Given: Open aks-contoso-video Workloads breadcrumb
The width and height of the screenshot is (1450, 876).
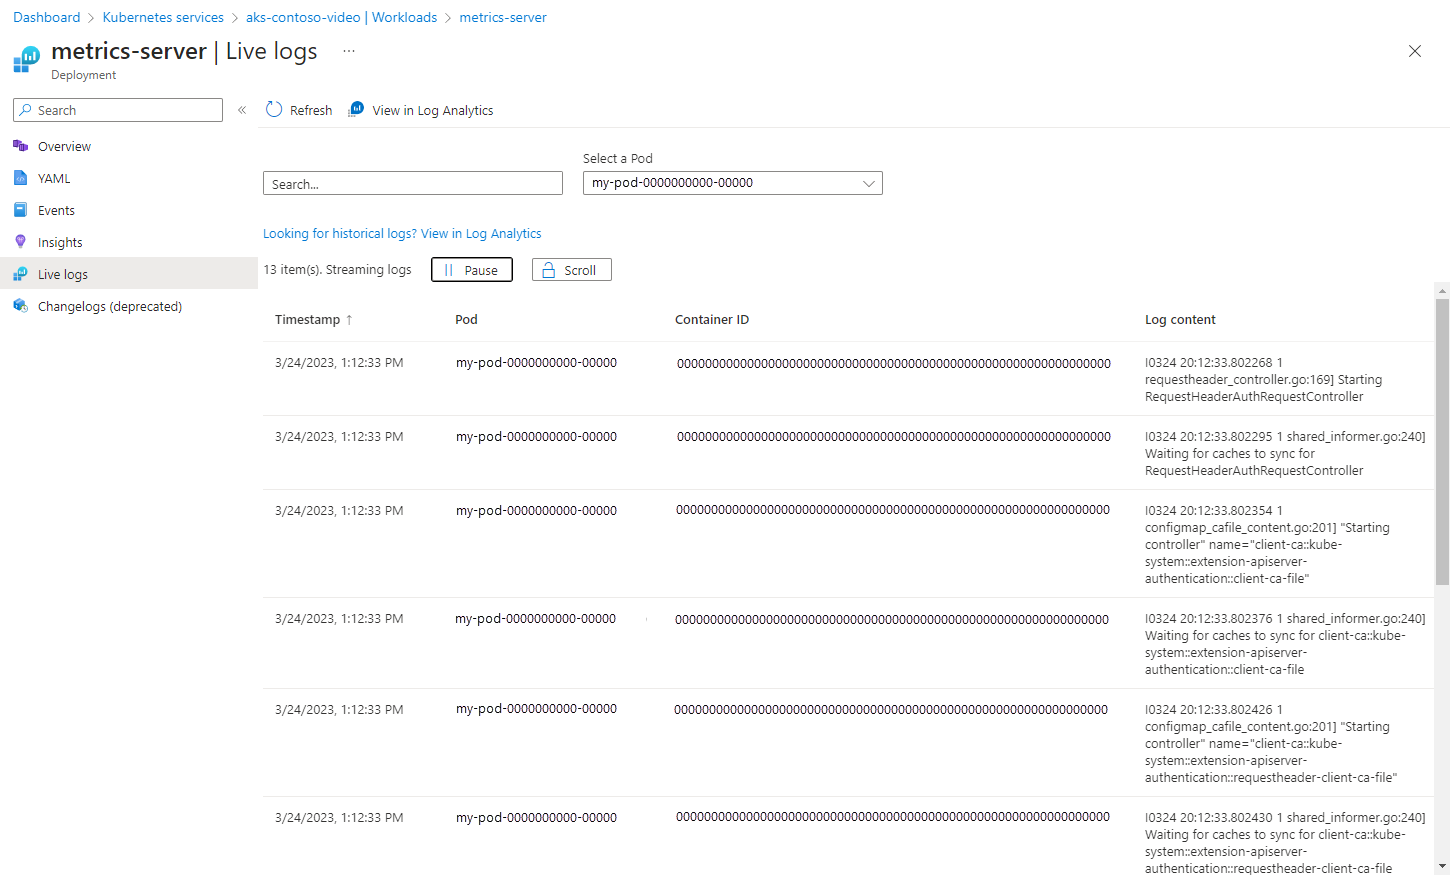Looking at the screenshot, I should coord(342,17).
